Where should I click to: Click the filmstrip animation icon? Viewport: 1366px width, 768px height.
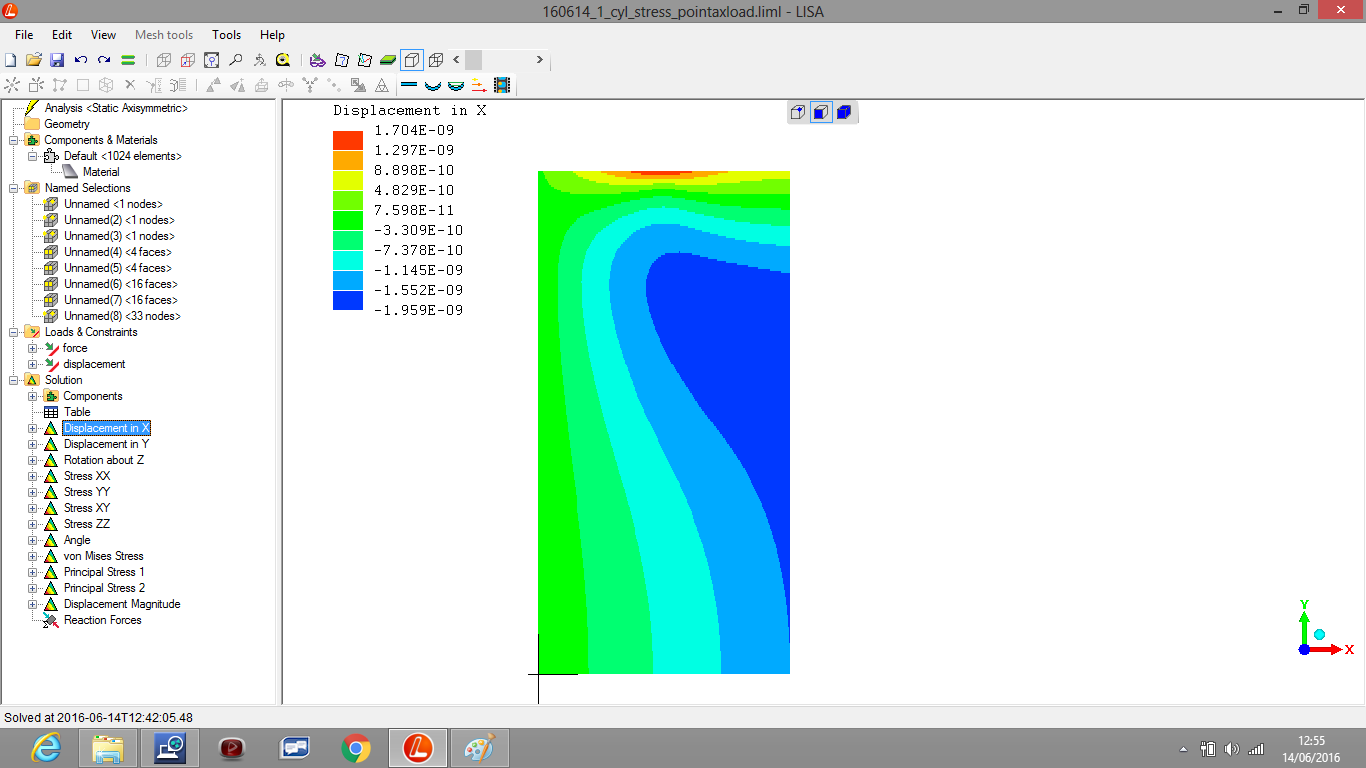tap(502, 86)
